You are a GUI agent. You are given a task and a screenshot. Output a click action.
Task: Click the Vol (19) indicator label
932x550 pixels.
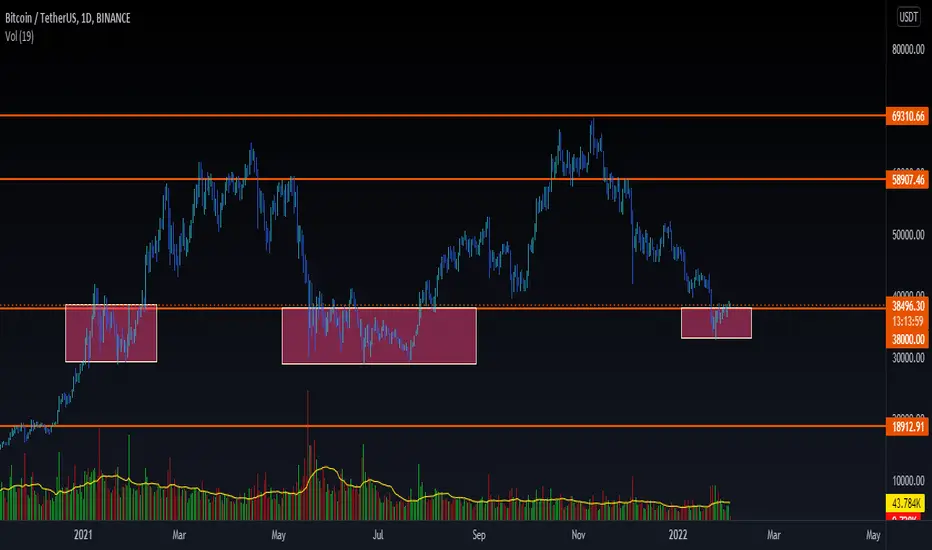[x=19, y=36]
